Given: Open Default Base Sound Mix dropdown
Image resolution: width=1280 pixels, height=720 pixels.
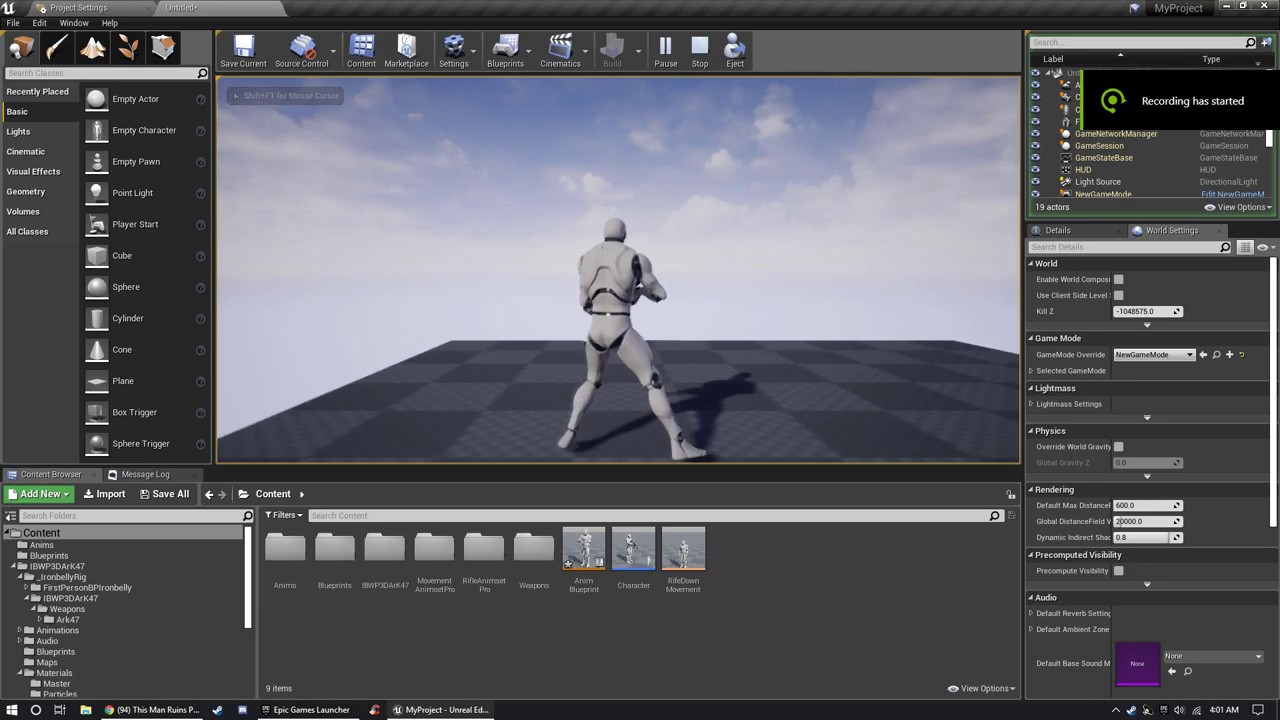Looking at the screenshot, I should click(x=1213, y=657).
